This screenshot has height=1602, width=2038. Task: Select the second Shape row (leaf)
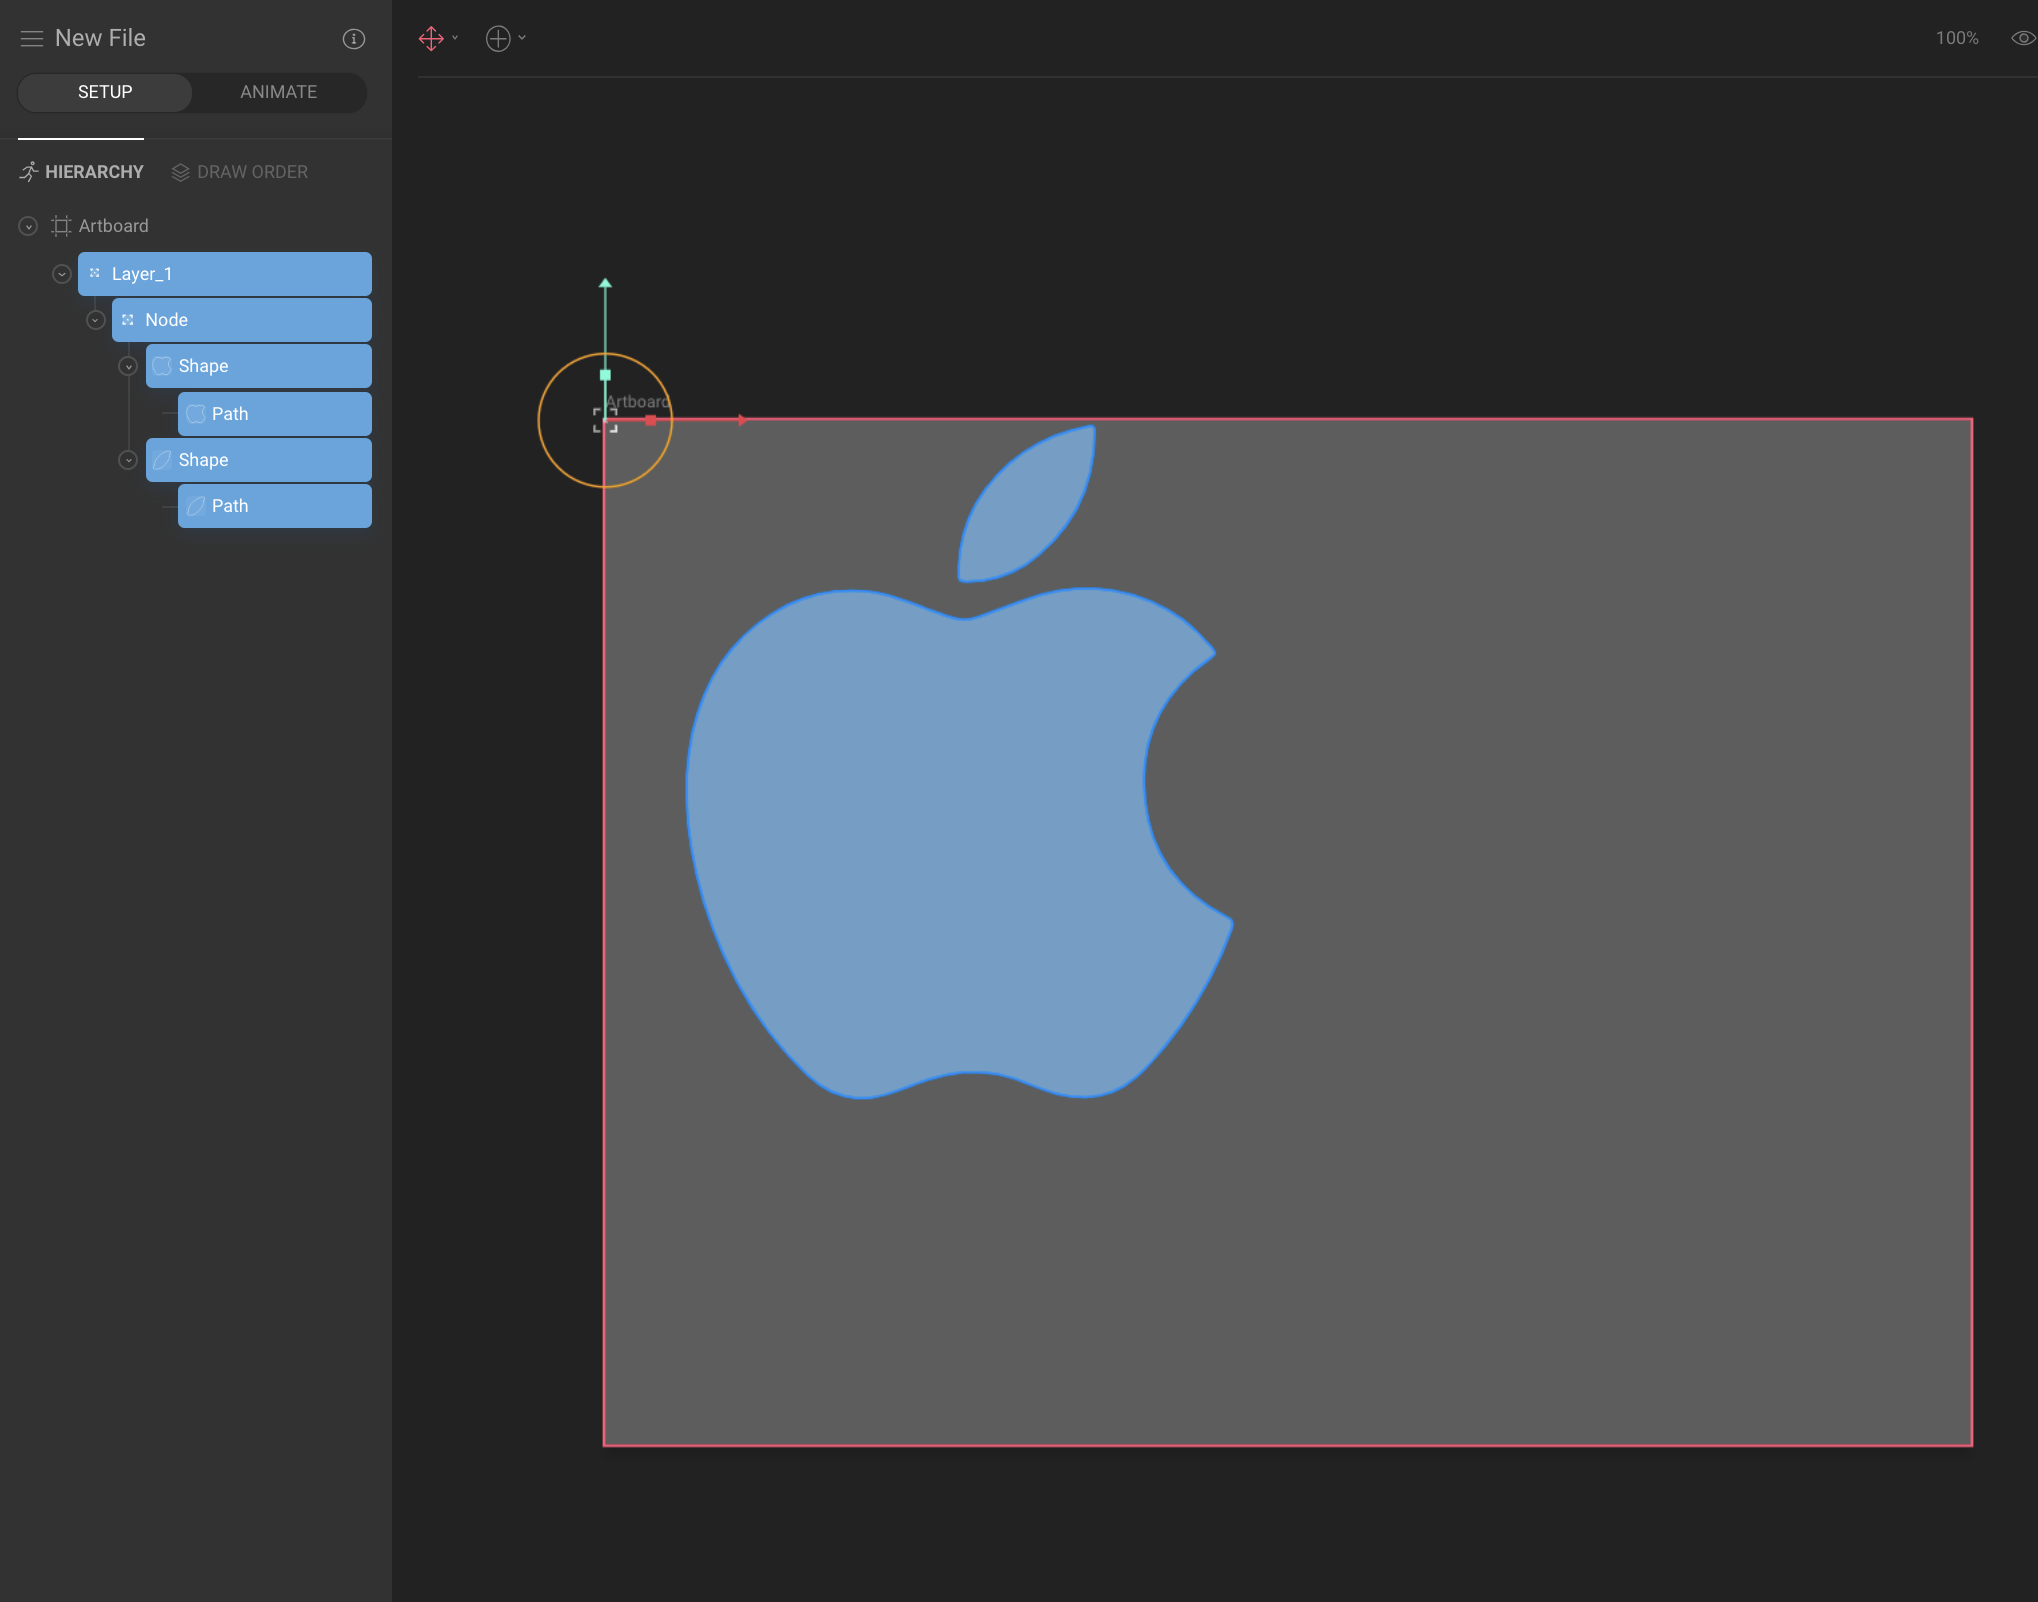(x=259, y=460)
